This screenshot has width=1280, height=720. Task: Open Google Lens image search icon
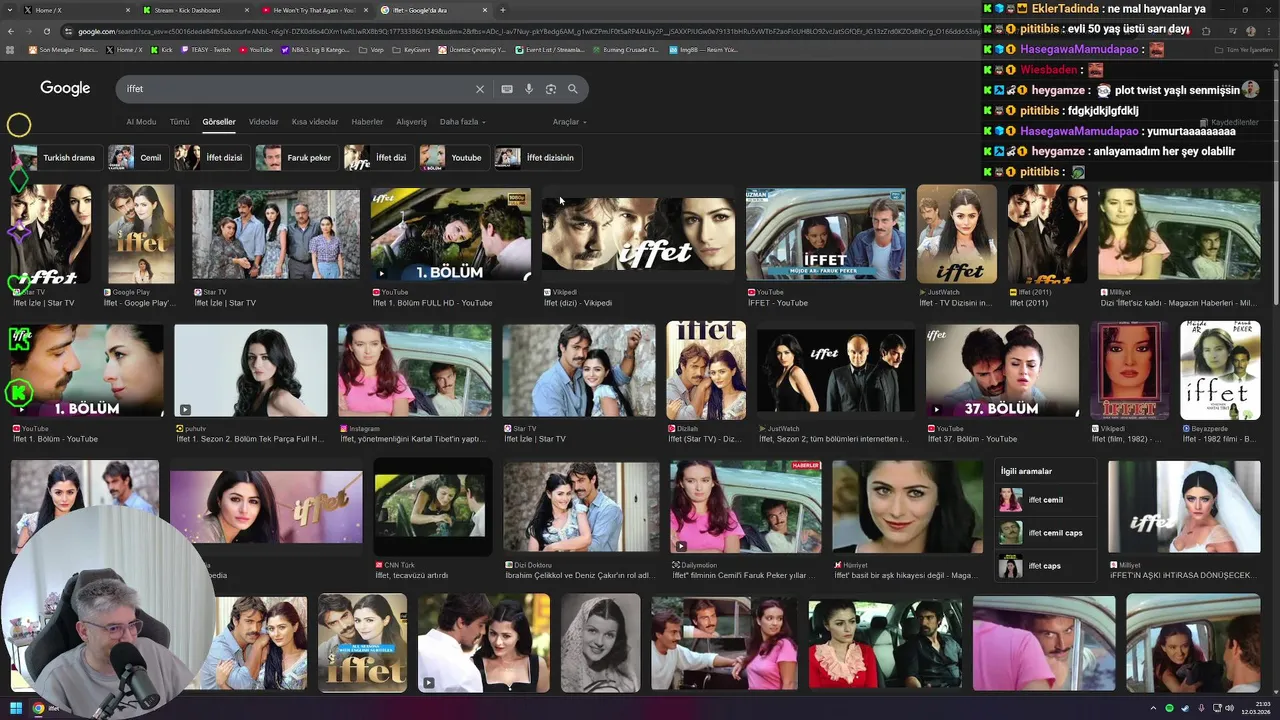point(551,89)
